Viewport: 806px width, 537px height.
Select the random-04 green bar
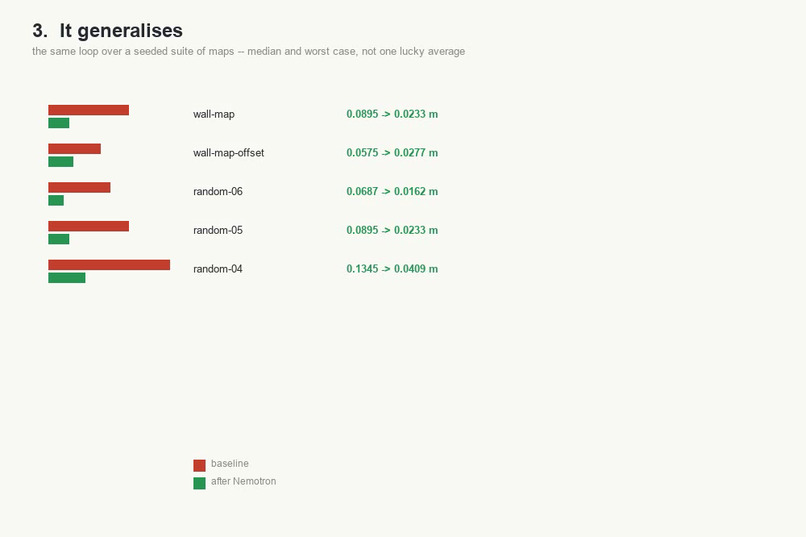(67, 278)
